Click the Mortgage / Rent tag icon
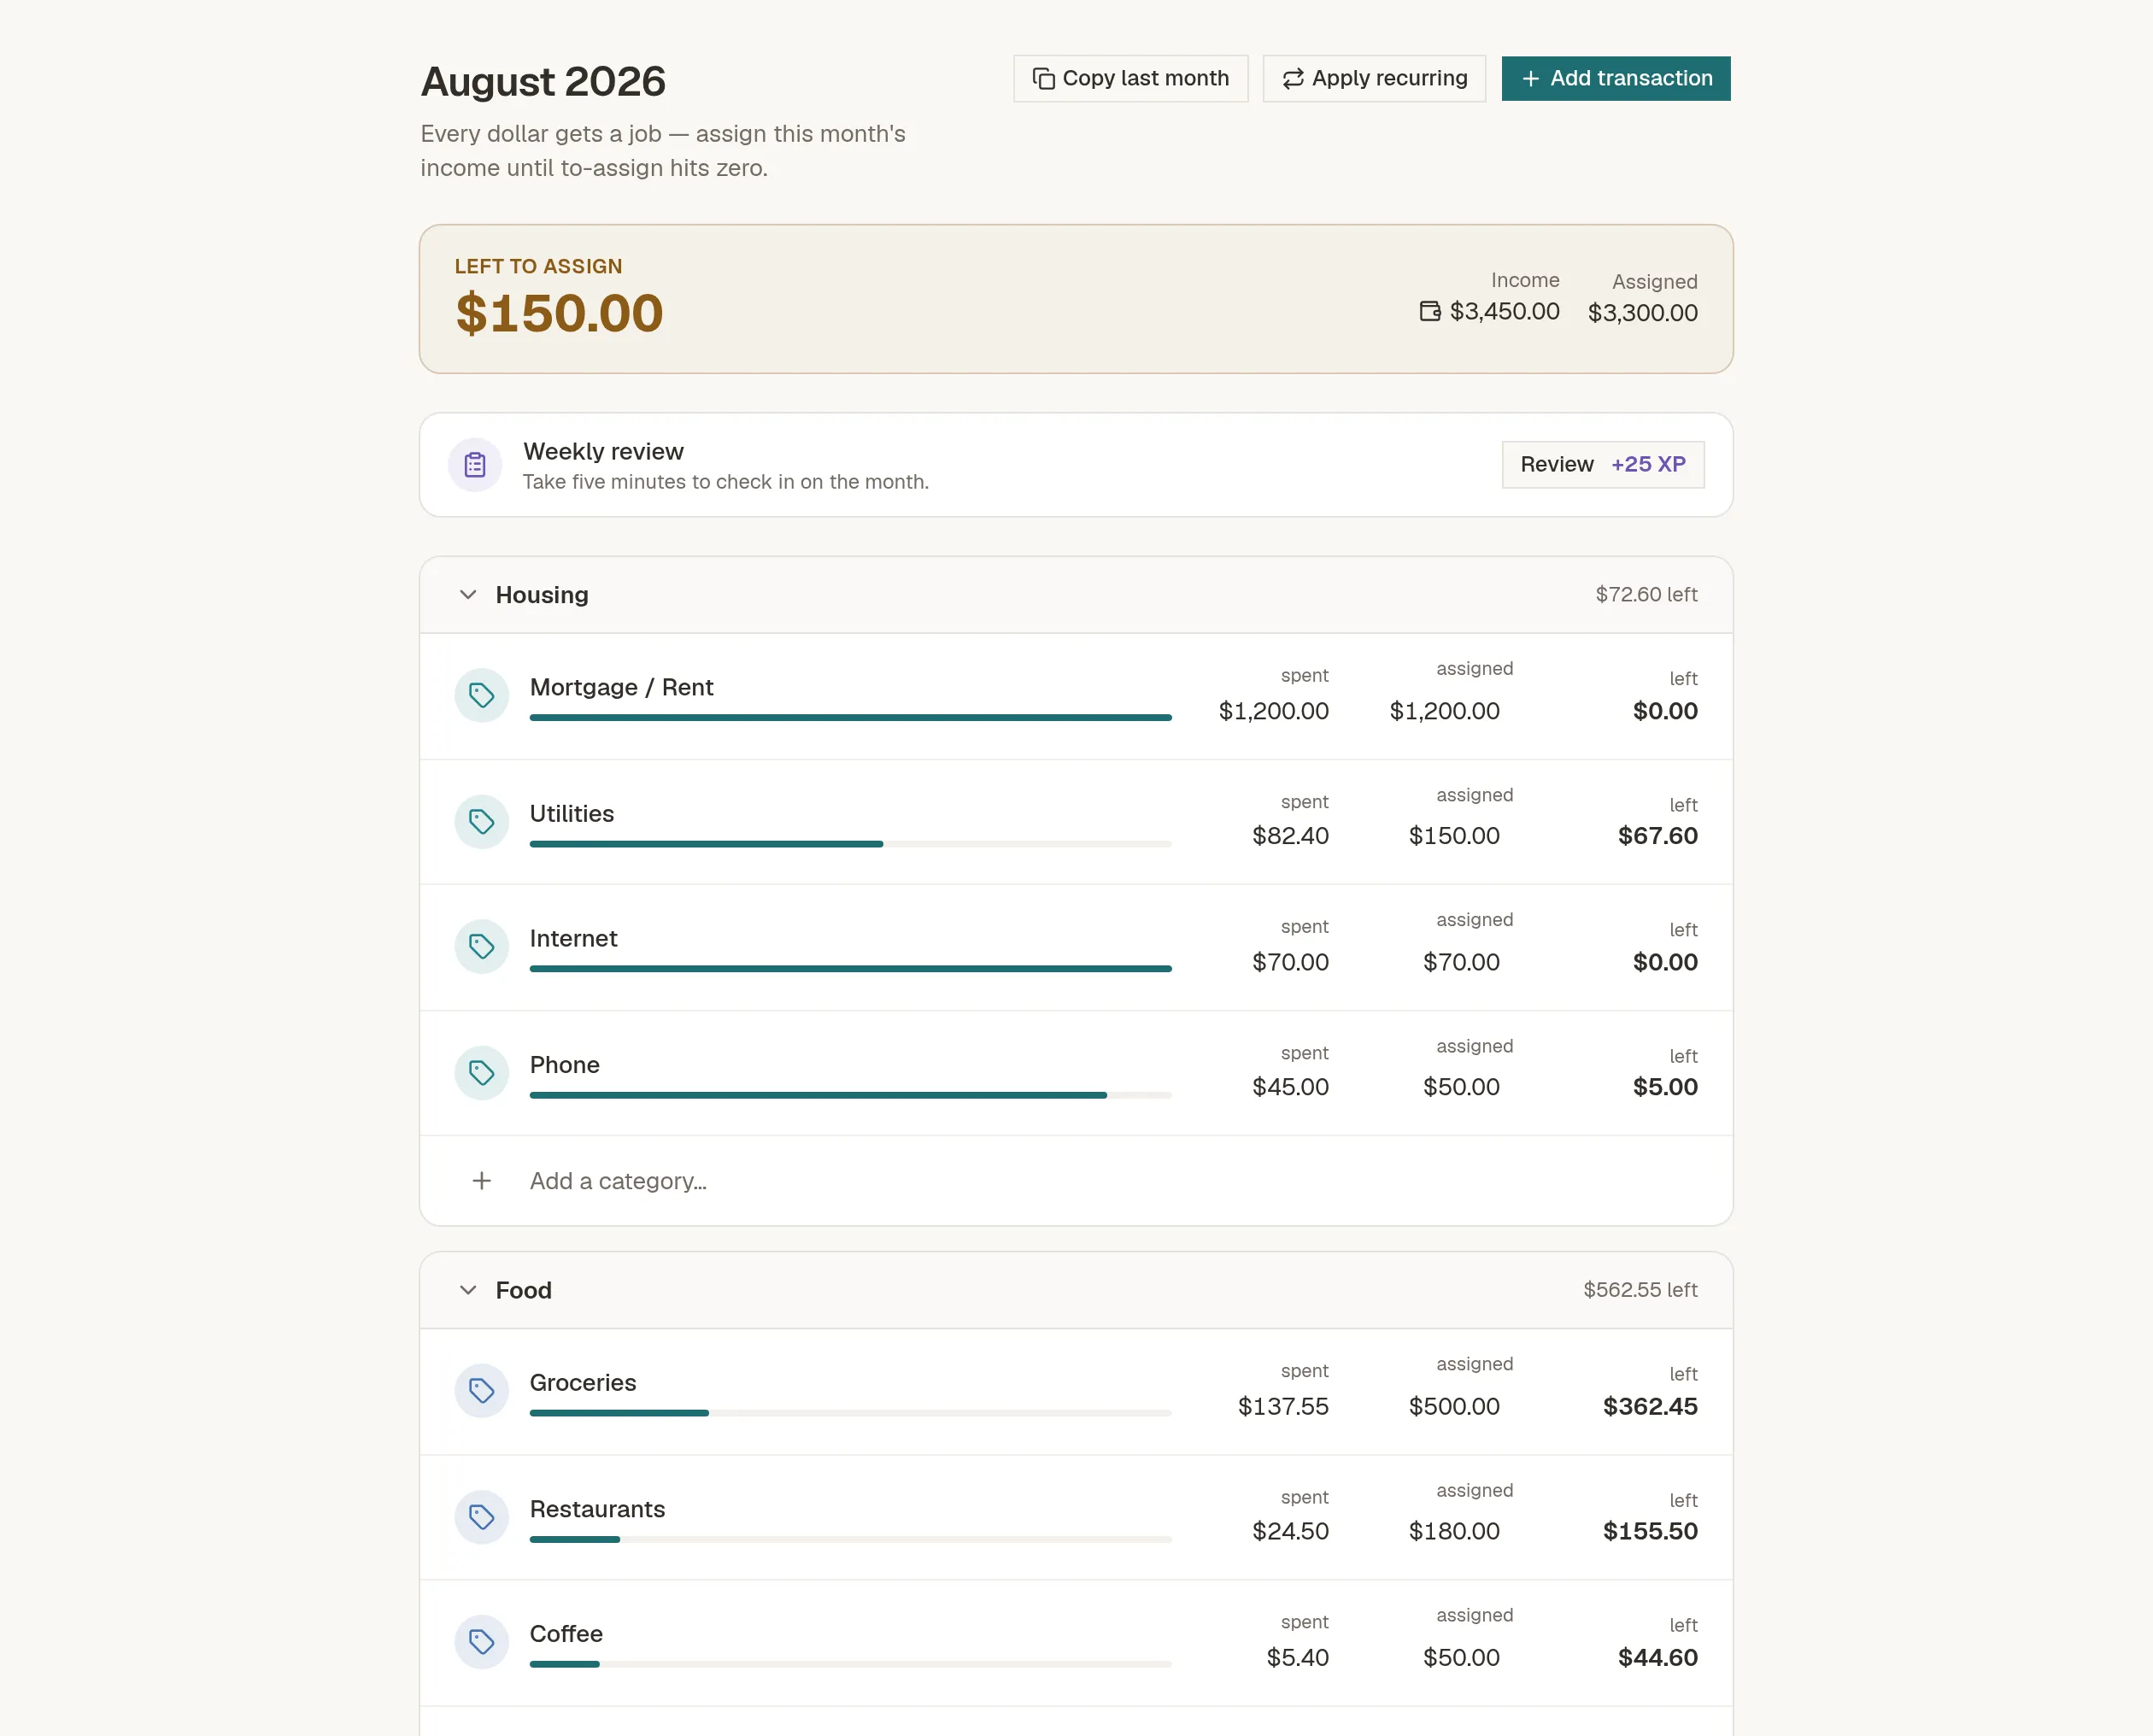Image resolution: width=2153 pixels, height=1736 pixels. pos(481,695)
